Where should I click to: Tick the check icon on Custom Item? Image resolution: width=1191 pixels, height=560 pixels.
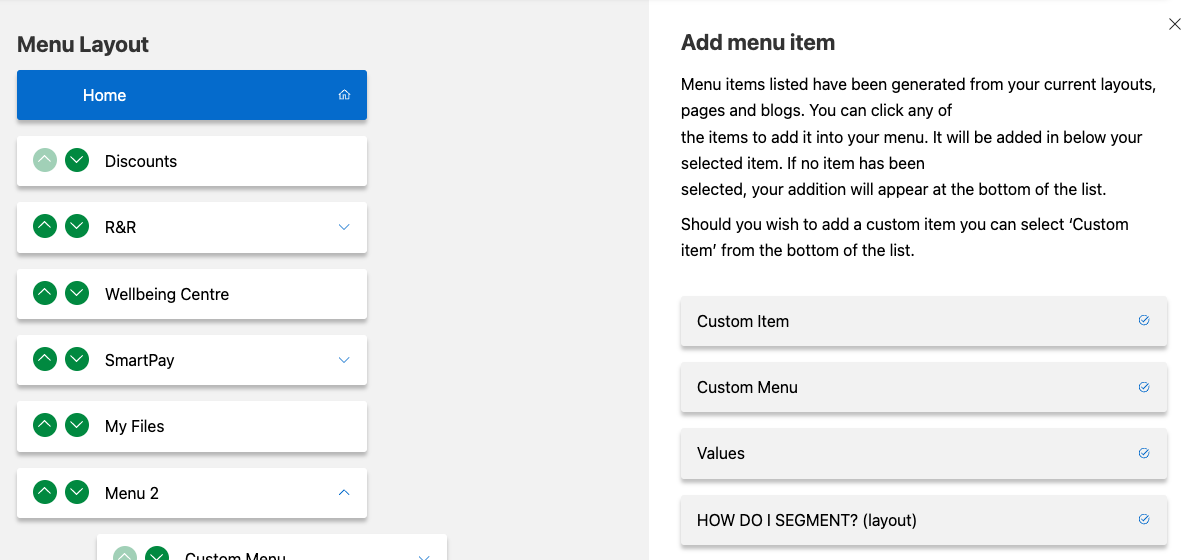pyautogui.click(x=1144, y=321)
